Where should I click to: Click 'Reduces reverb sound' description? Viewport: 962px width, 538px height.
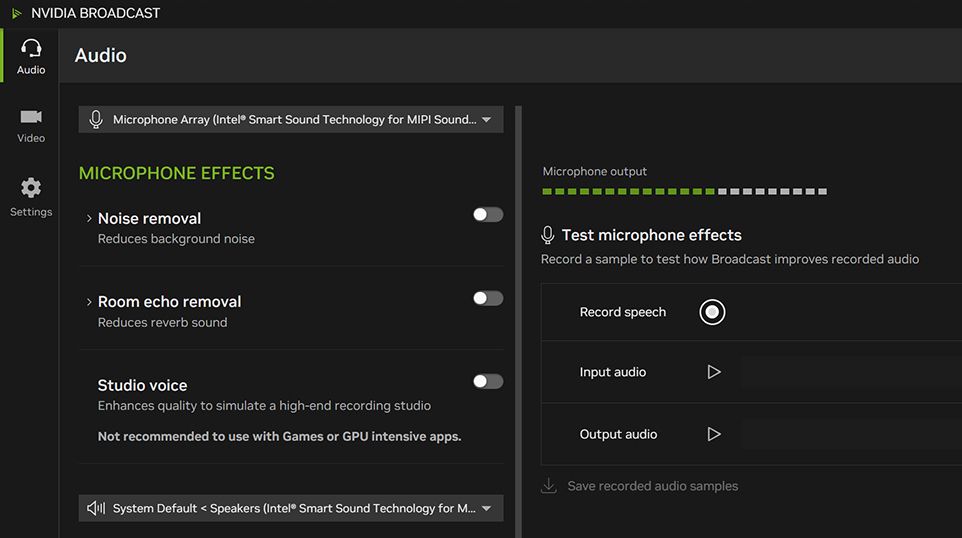click(x=163, y=323)
